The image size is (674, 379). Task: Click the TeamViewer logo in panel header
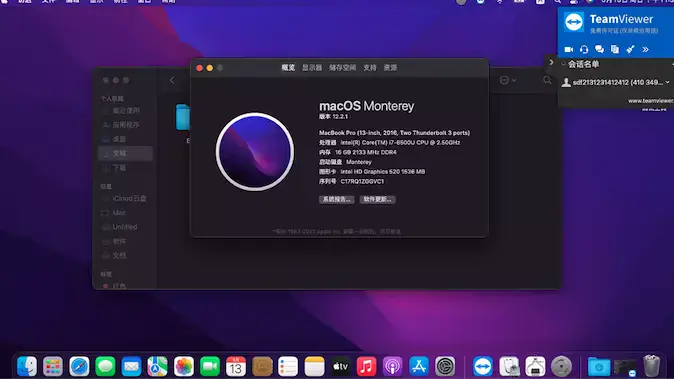(x=574, y=21)
